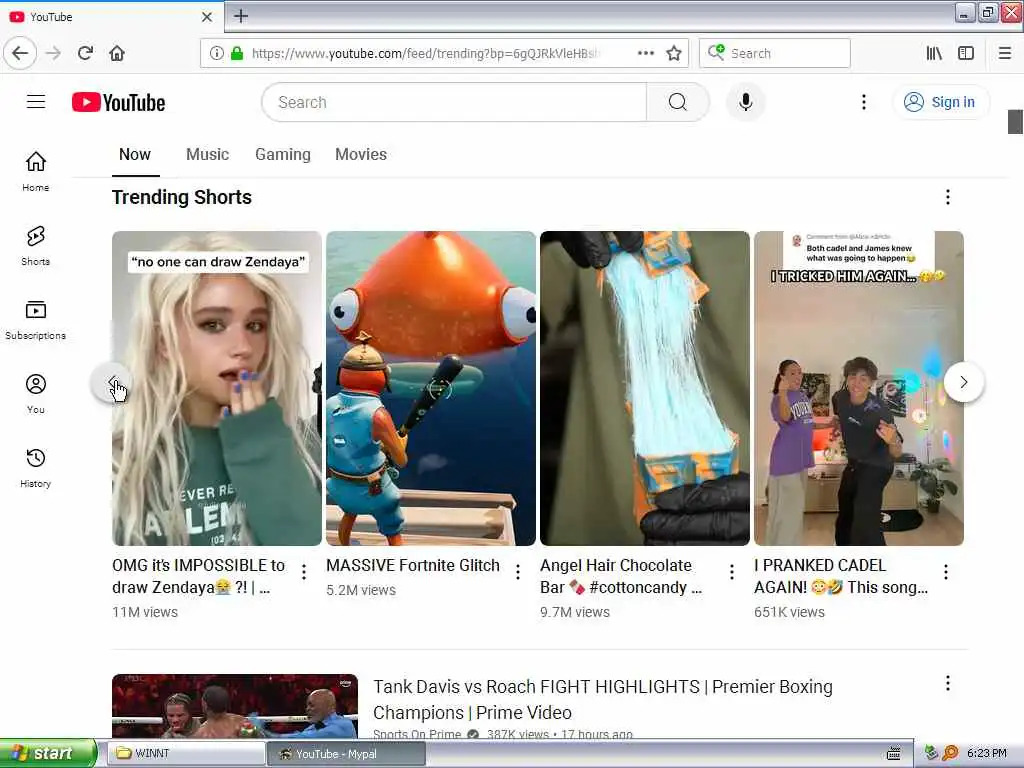The height and width of the screenshot is (768, 1024).
Task: Switch to WINNT taskbar window
Action: tap(185, 754)
